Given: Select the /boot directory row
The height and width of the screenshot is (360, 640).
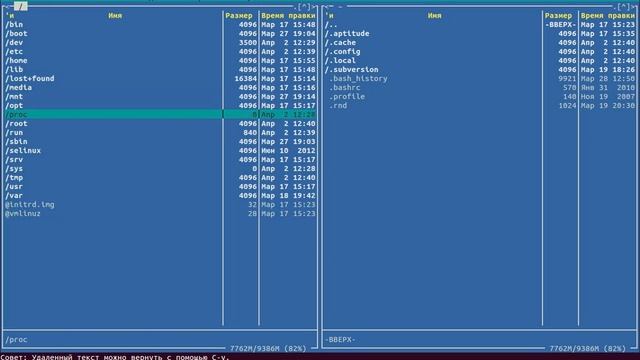Looking at the screenshot, I should coord(160,33).
